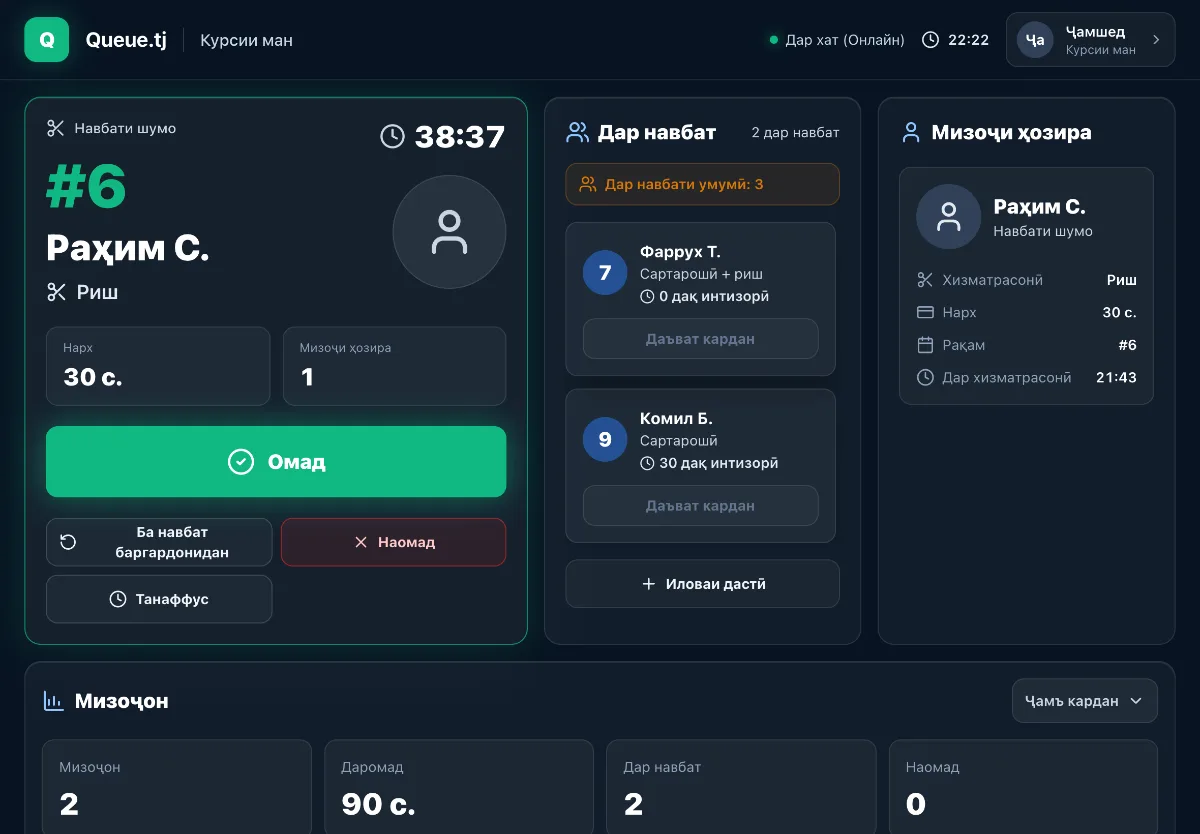The width and height of the screenshot is (1200, 834).
Task: Open the Ҷамшед profile menu chevron
Action: (x=1156, y=40)
